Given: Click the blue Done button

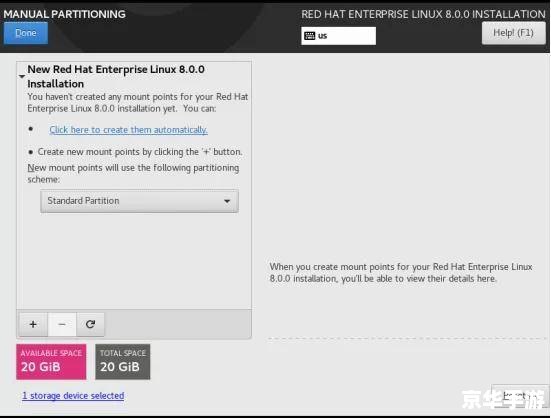Looking at the screenshot, I should pyautogui.click(x=26, y=33).
